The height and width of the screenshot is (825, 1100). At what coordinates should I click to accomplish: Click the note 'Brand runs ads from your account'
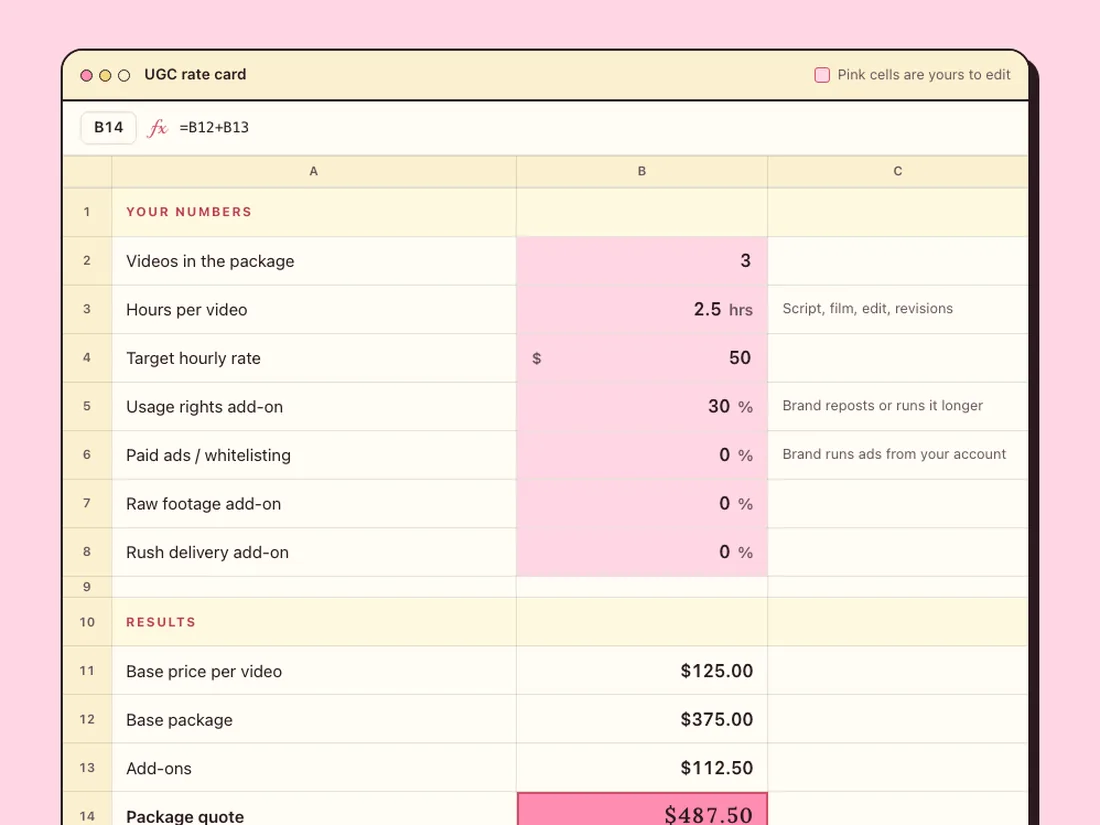[894, 454]
